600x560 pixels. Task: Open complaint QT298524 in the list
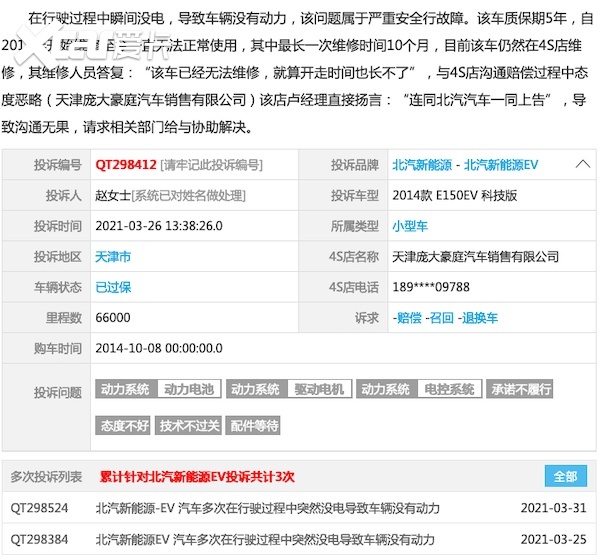tap(39, 508)
